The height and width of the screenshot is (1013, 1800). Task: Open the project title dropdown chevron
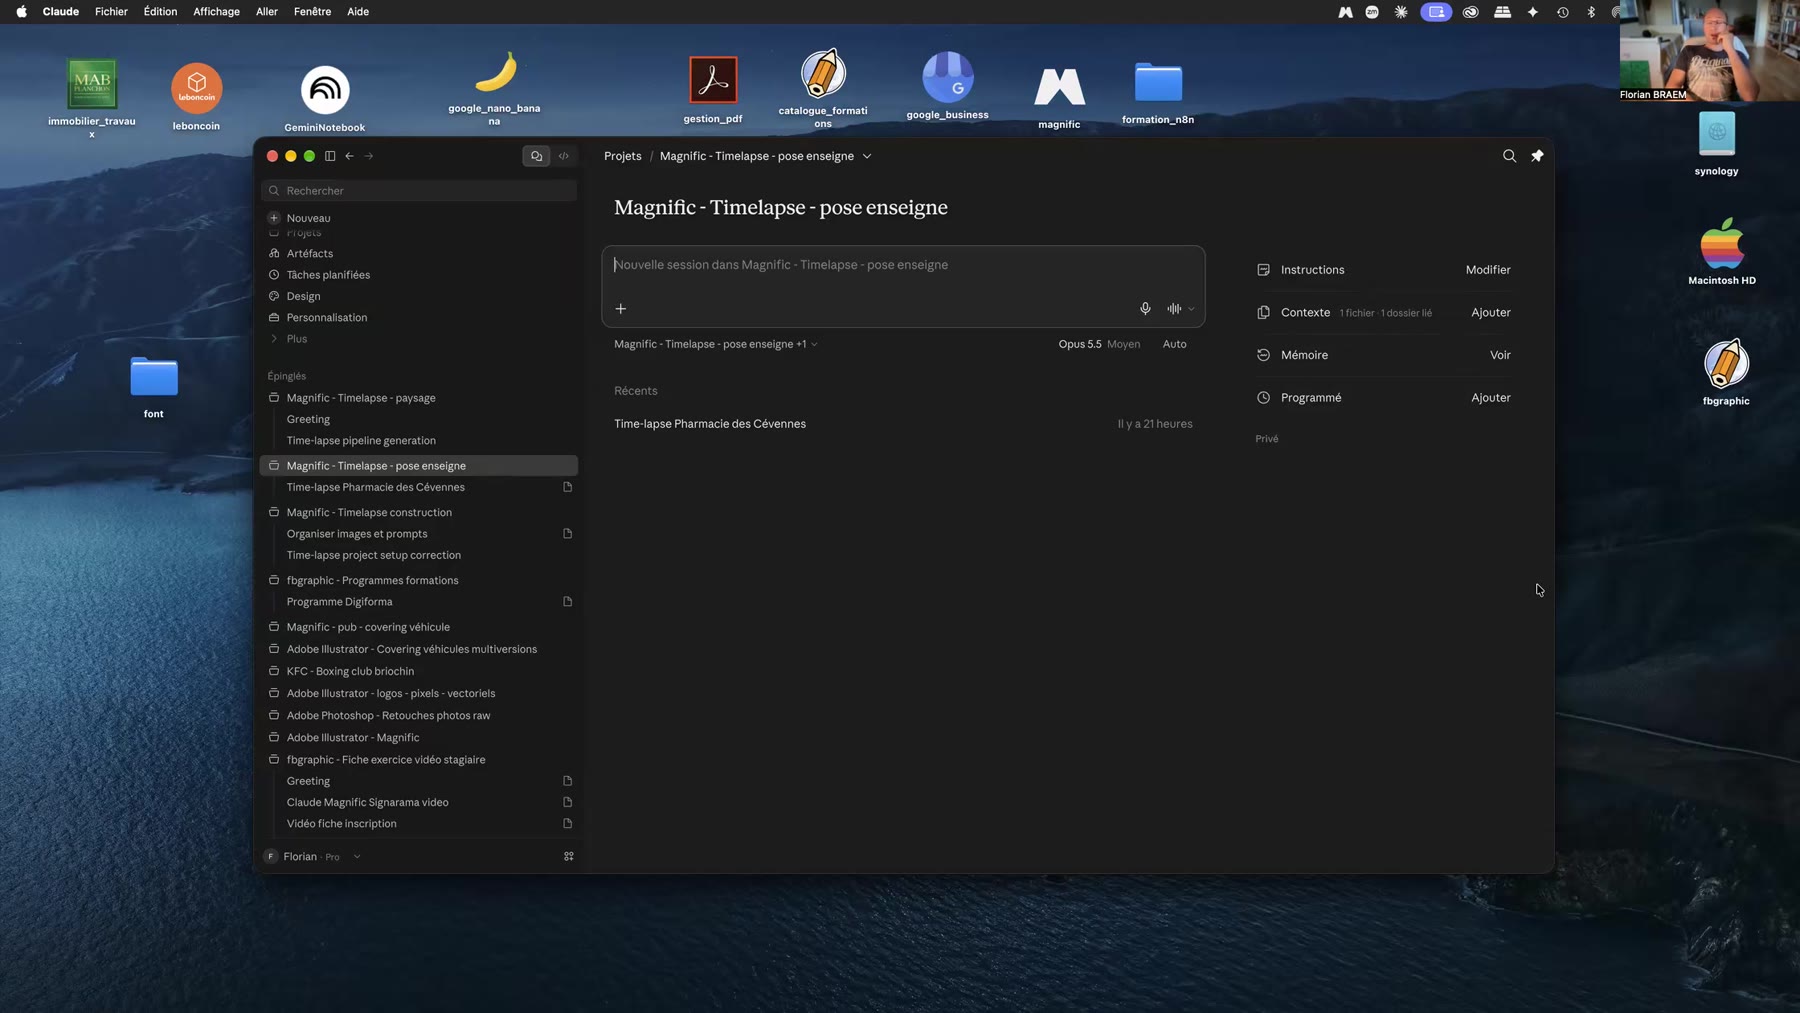867,156
